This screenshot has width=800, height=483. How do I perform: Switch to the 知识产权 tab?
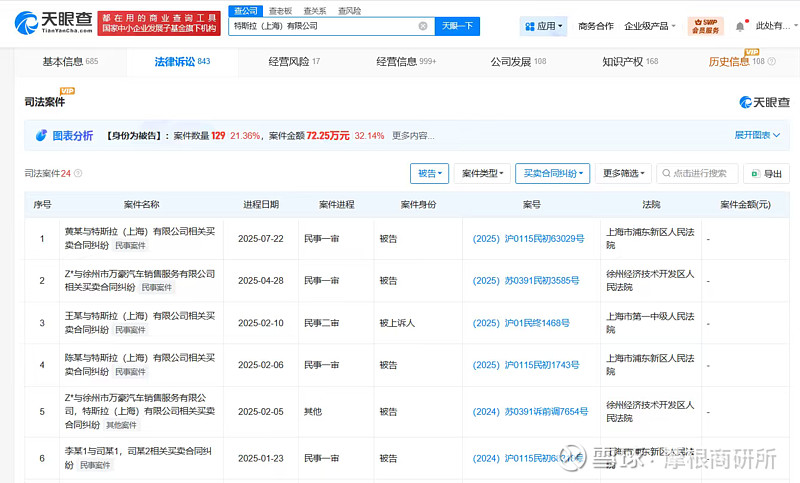point(630,62)
